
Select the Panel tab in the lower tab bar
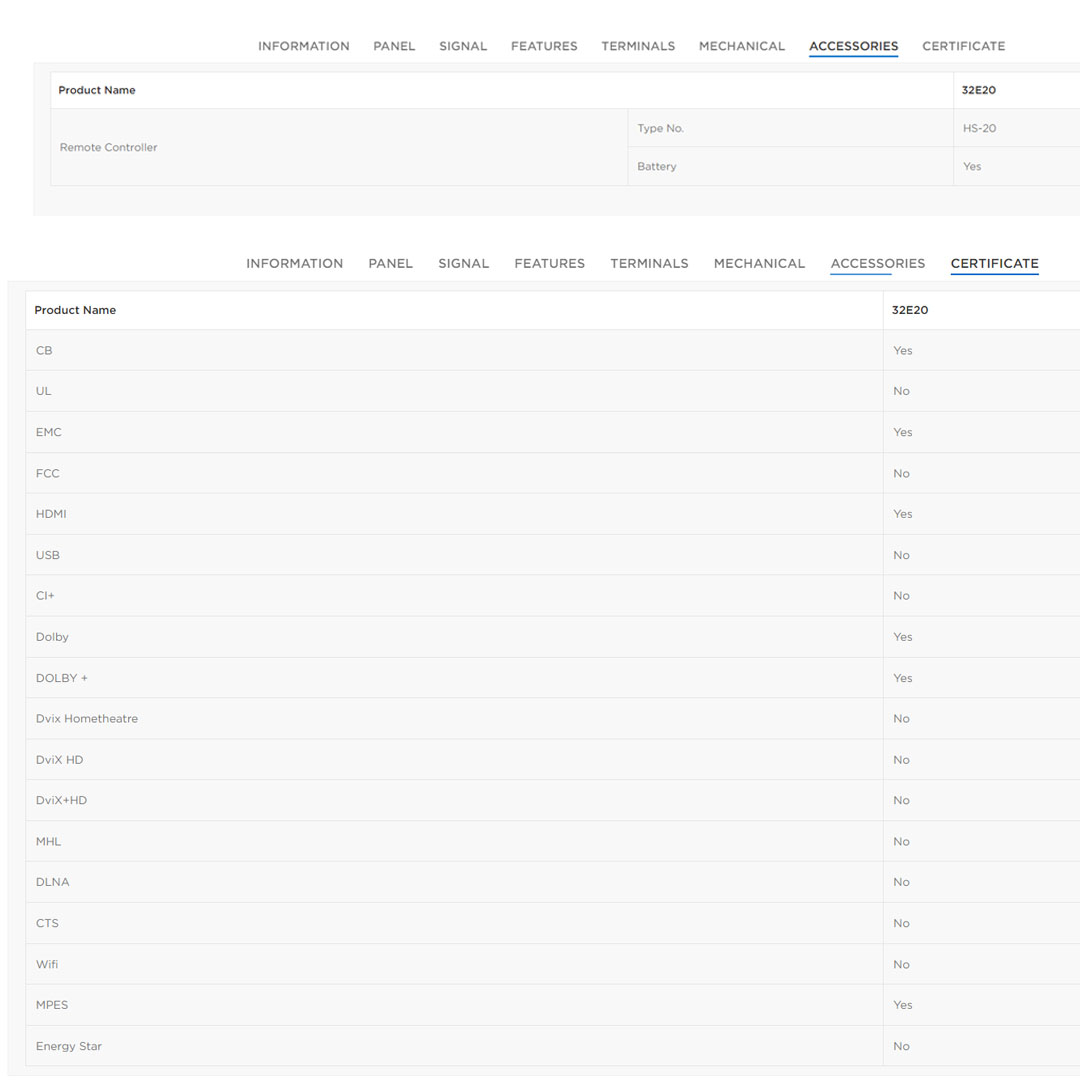(390, 264)
